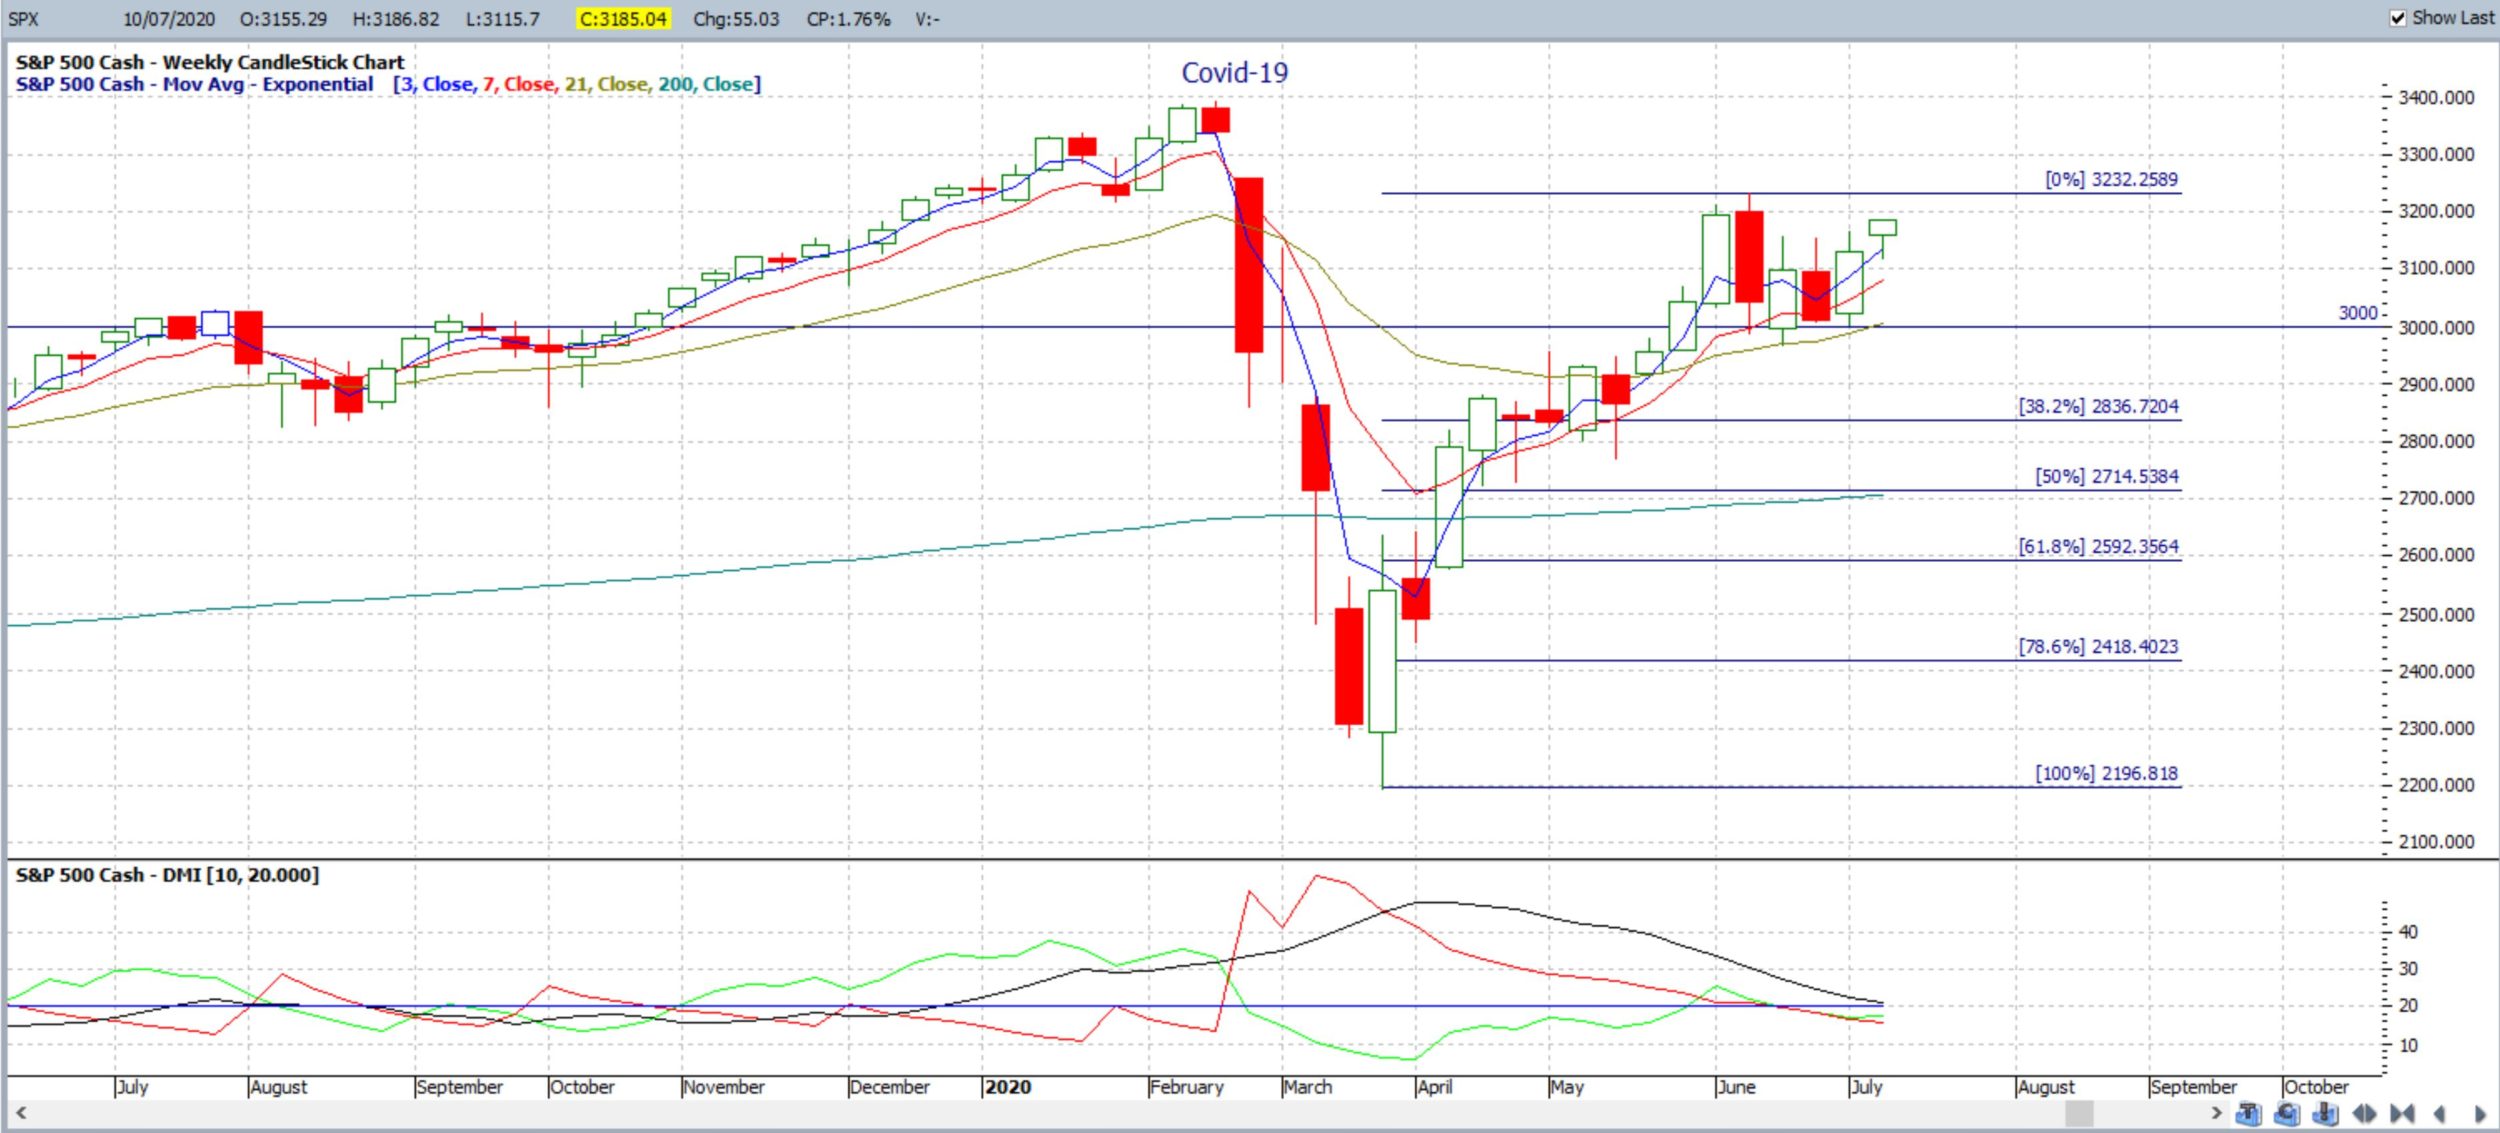Toggle the Show Last checkbox

click(2398, 18)
